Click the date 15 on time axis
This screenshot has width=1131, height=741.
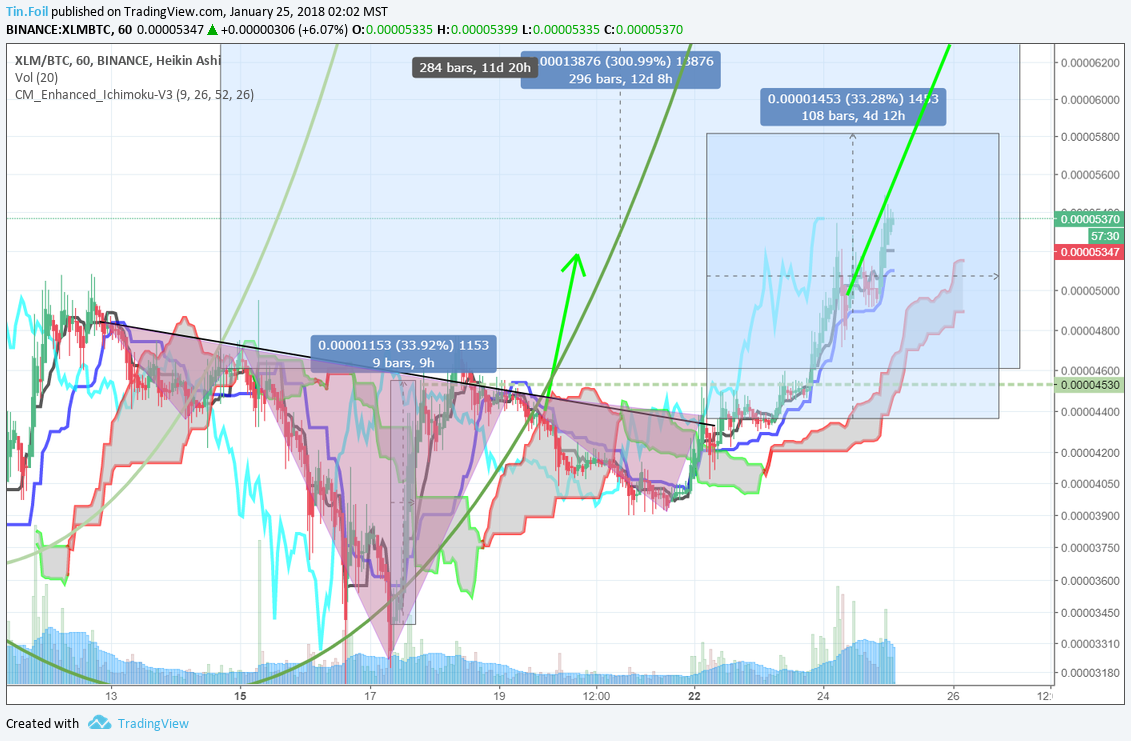240,696
